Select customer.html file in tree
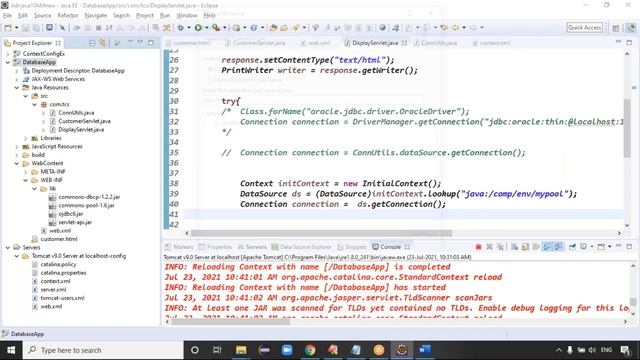This screenshot has width=640, height=360. 59,239
